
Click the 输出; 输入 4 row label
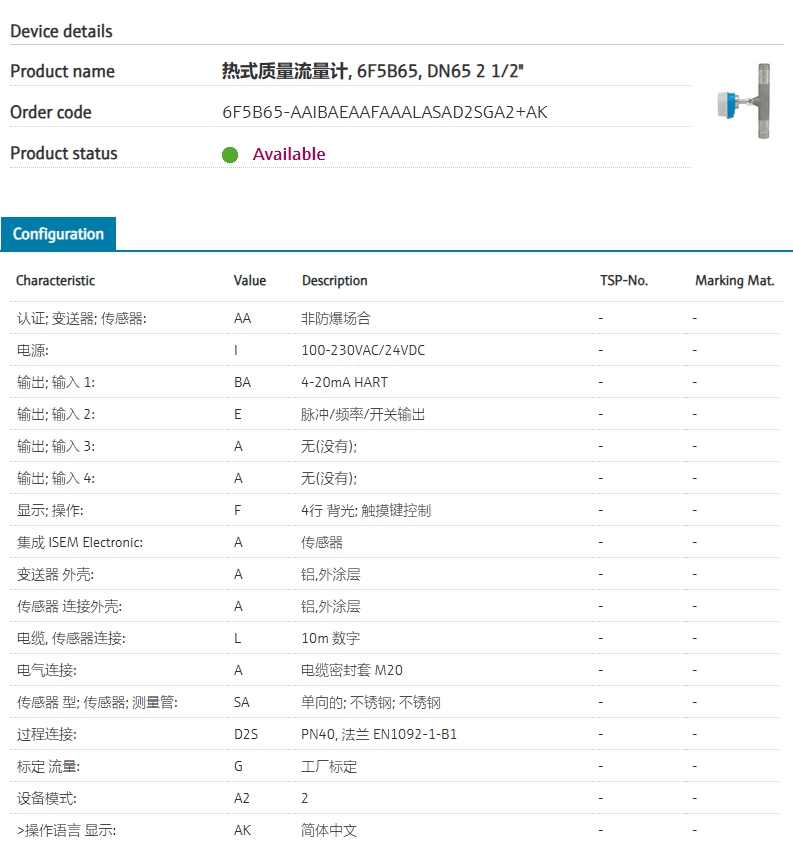(x=56, y=479)
